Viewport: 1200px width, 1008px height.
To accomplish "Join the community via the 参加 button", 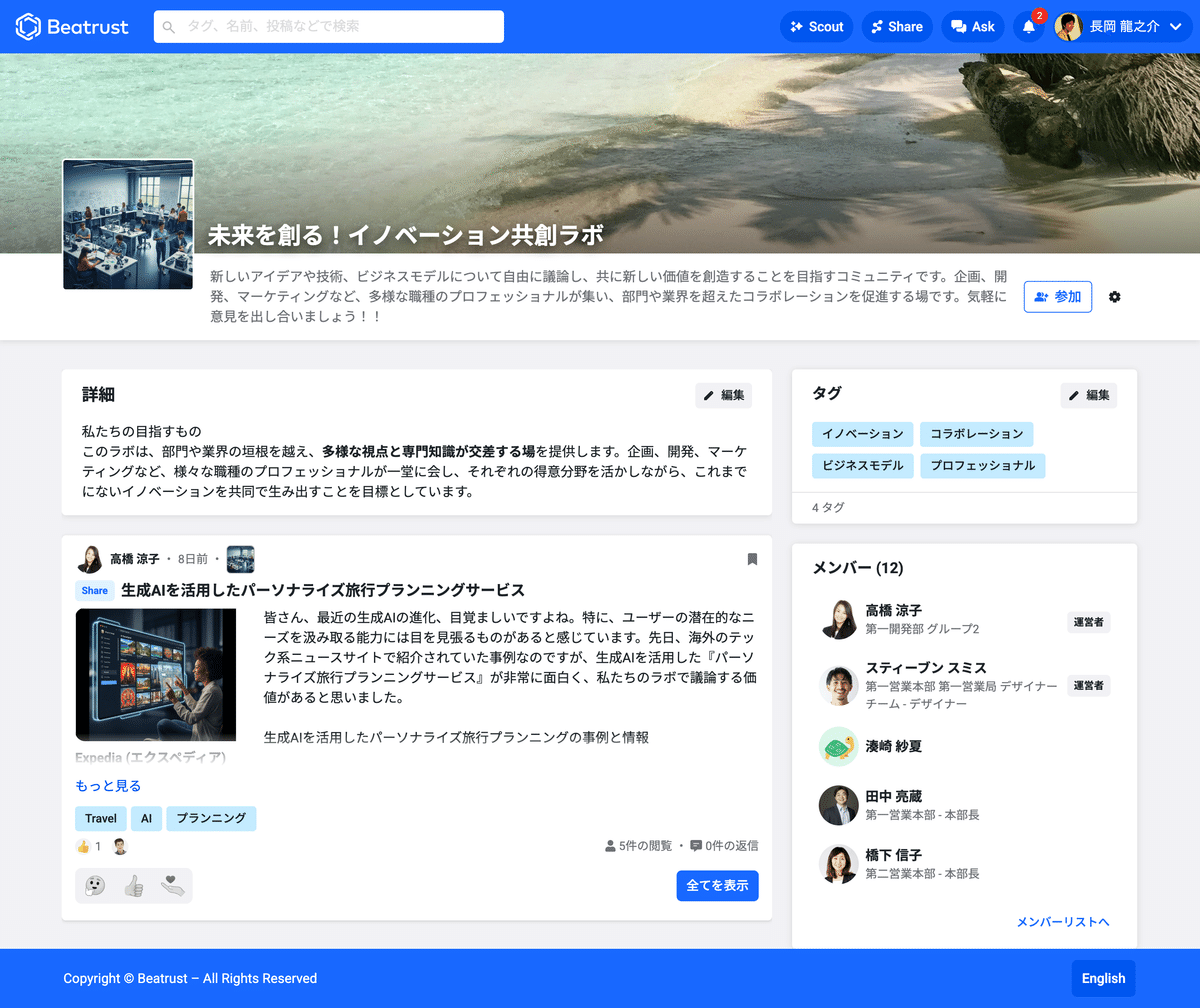I will point(1057,296).
